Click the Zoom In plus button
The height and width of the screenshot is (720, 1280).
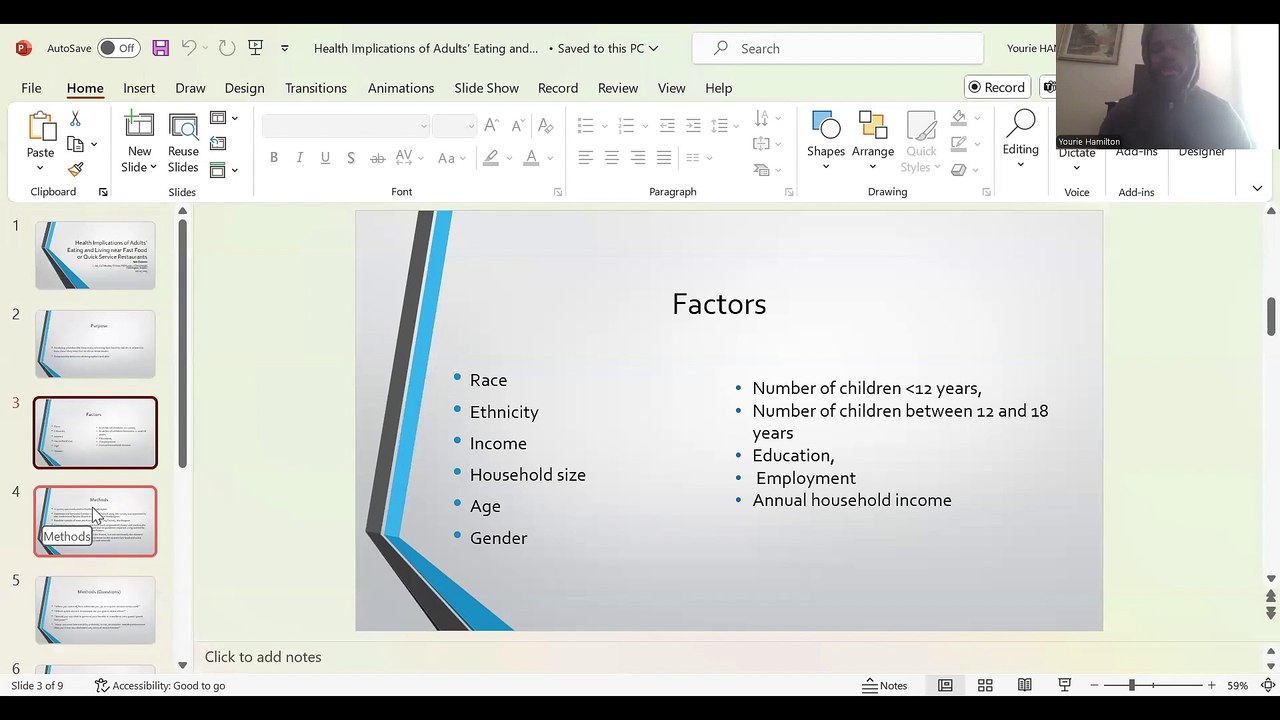tap(1212, 685)
